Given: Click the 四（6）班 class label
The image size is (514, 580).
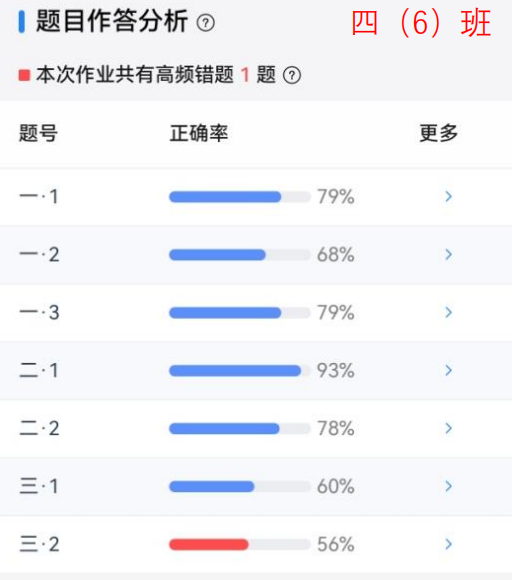Looking at the screenshot, I should point(421,23).
